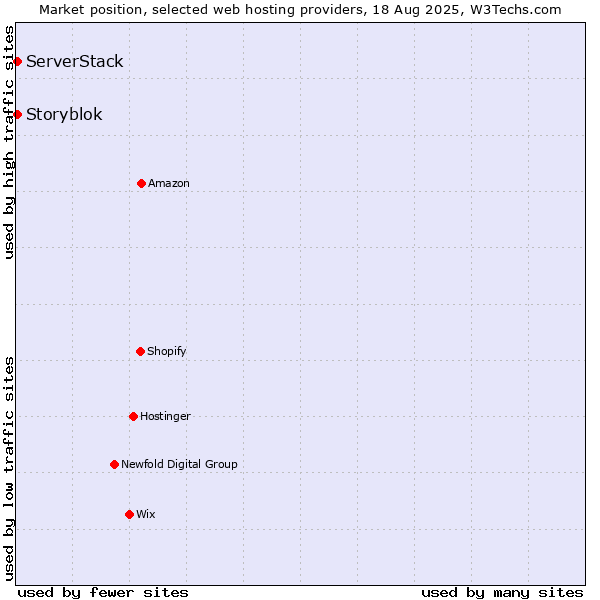This screenshot has height=600, width=600.
Task: Select the Hostinger label text
Action: 165,416
